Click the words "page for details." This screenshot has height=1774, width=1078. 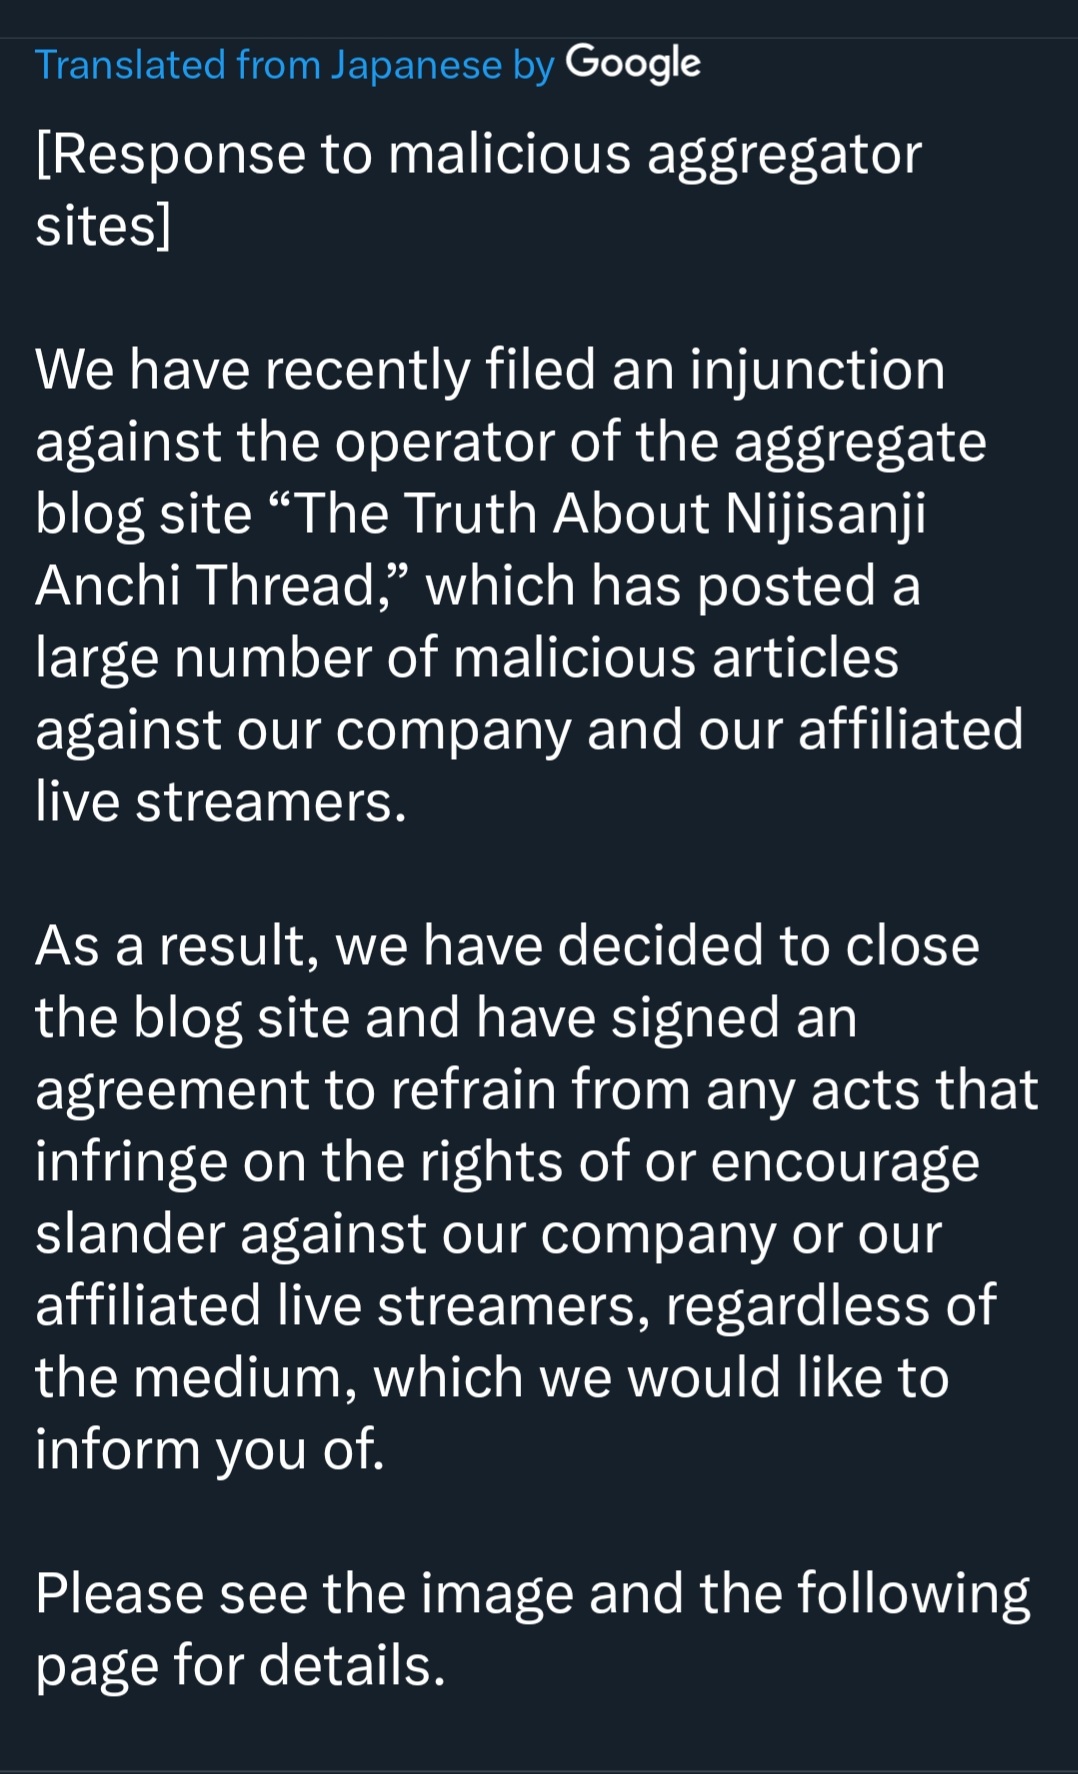pyautogui.click(x=240, y=1666)
